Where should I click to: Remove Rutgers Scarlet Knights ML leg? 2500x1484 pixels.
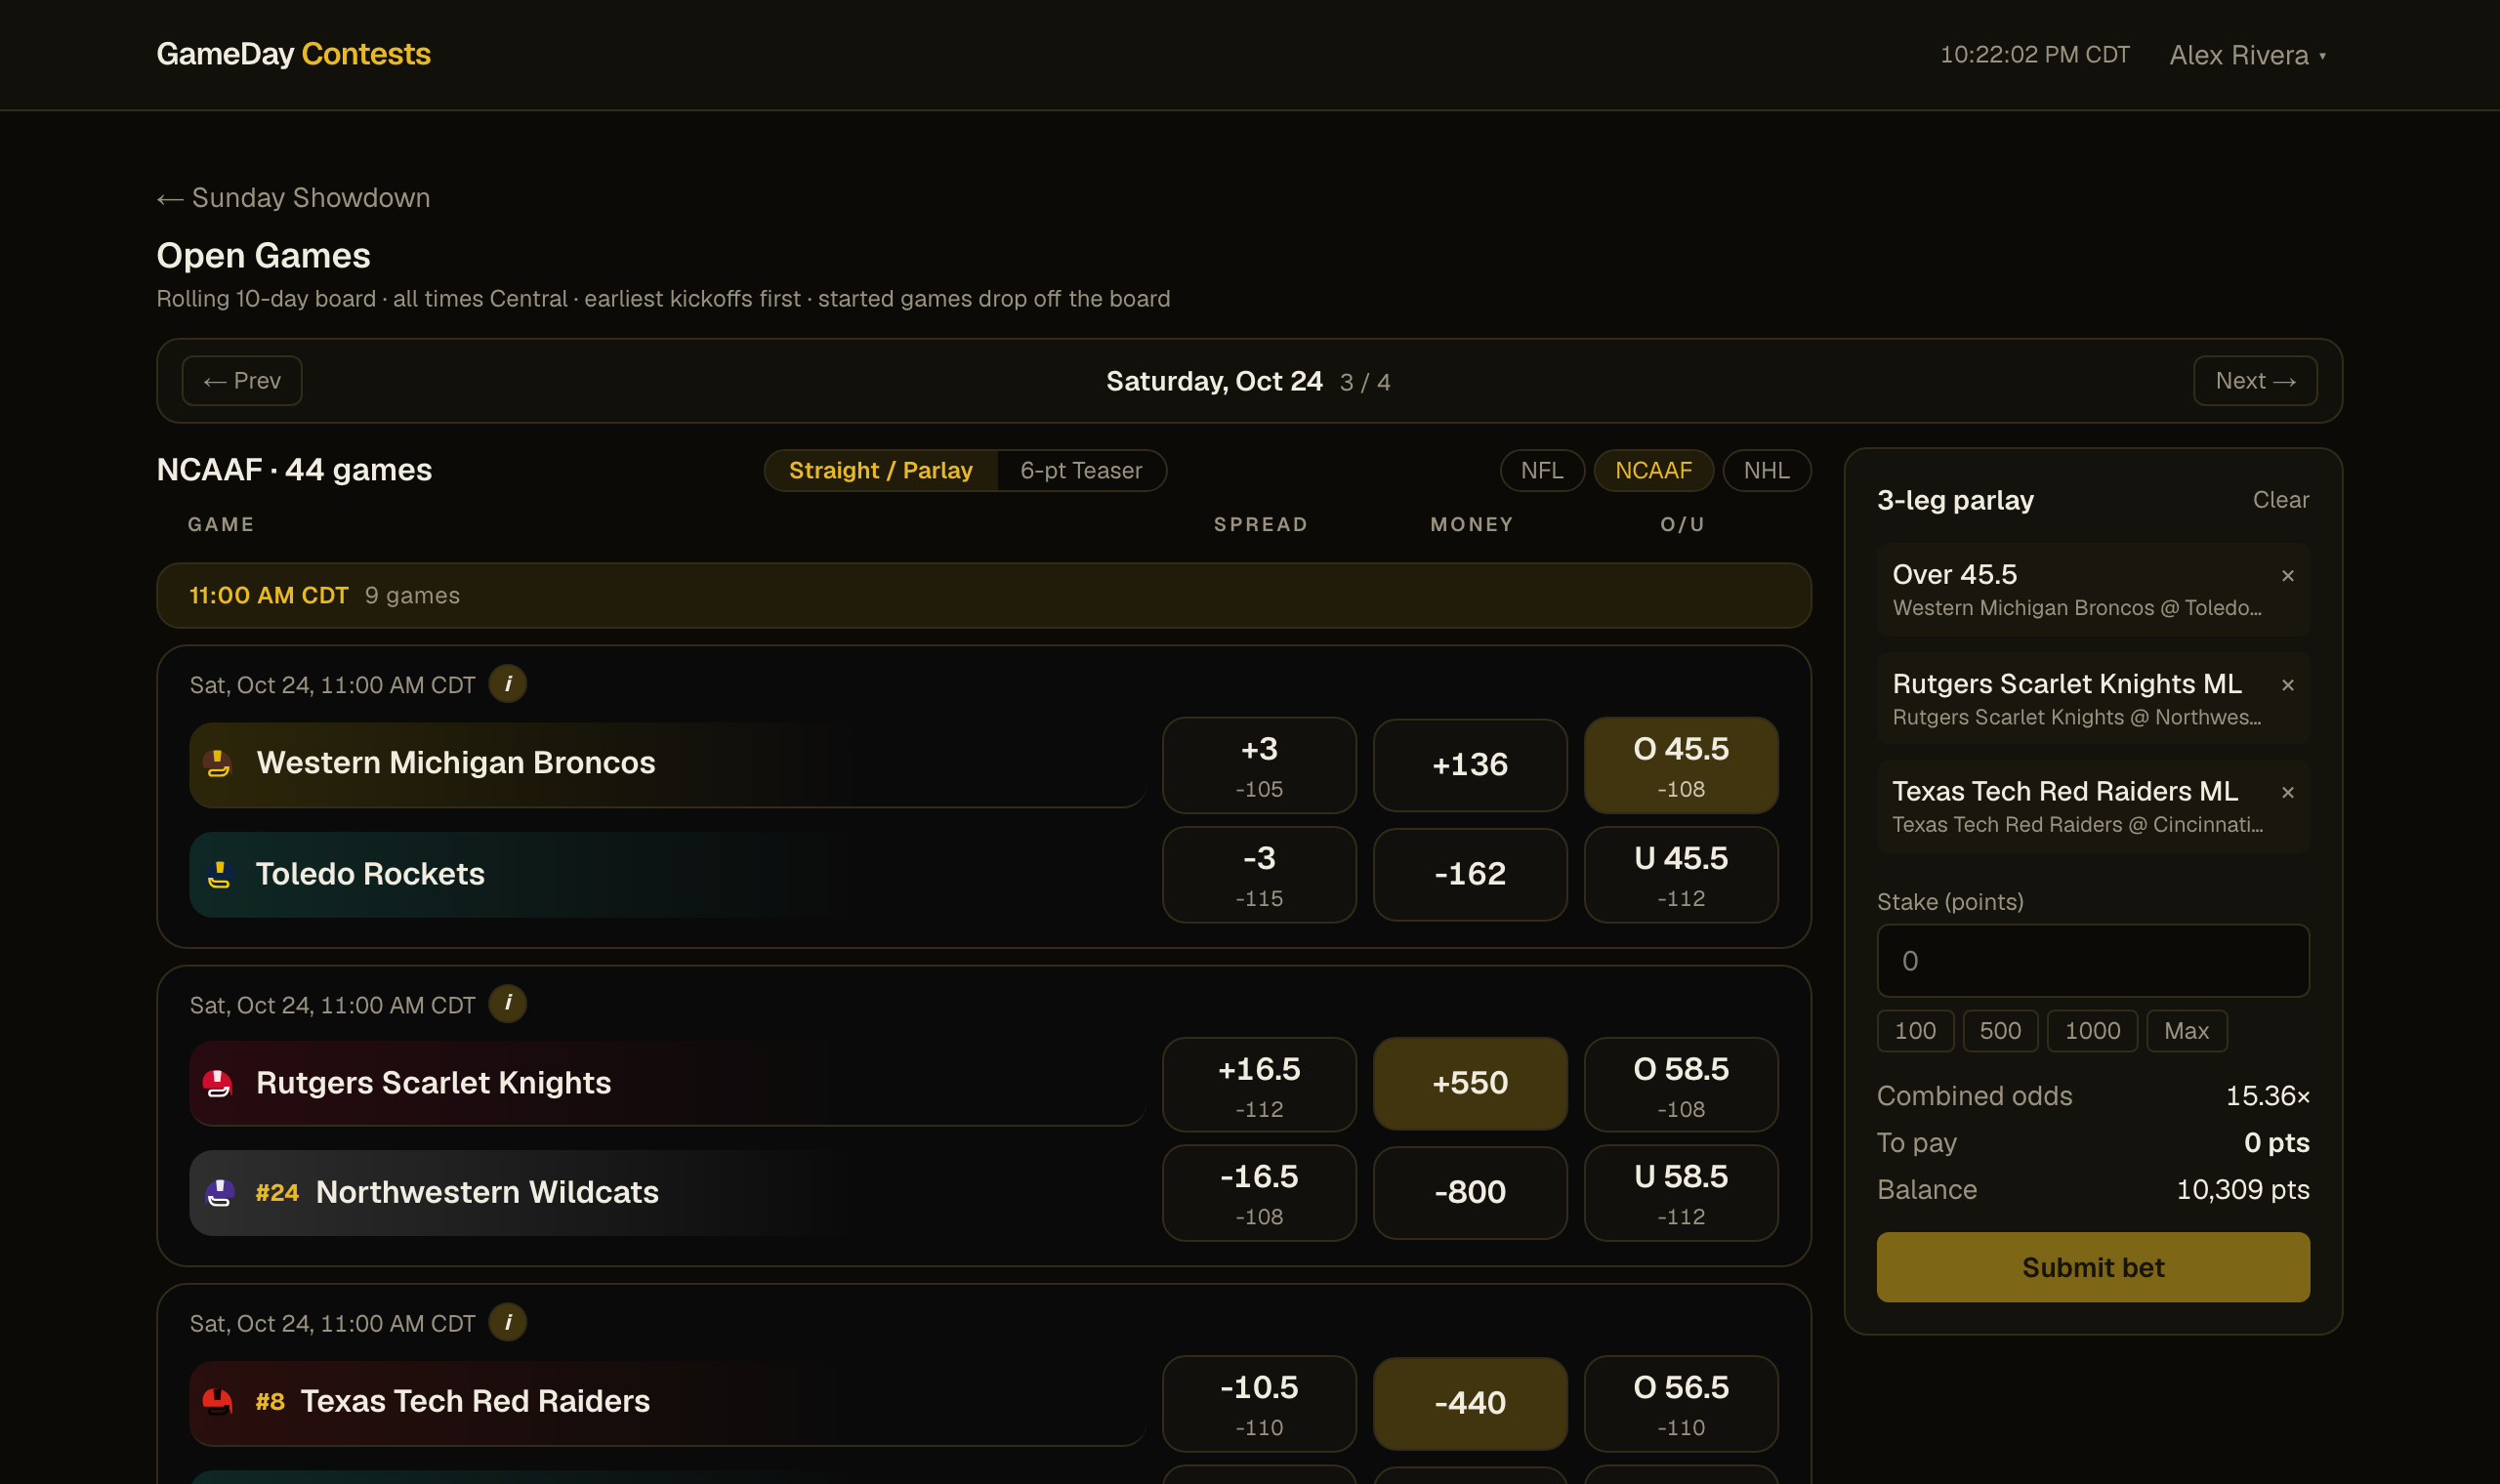tap(2287, 685)
